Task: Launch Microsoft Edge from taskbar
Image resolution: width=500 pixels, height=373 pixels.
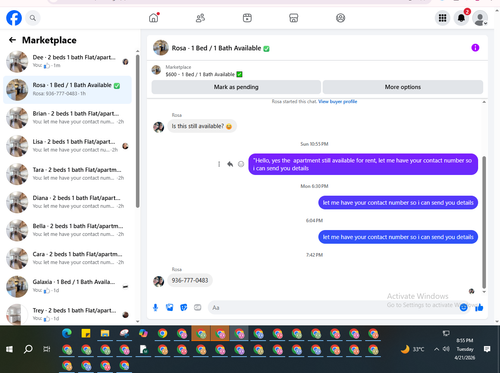Action: (67, 333)
